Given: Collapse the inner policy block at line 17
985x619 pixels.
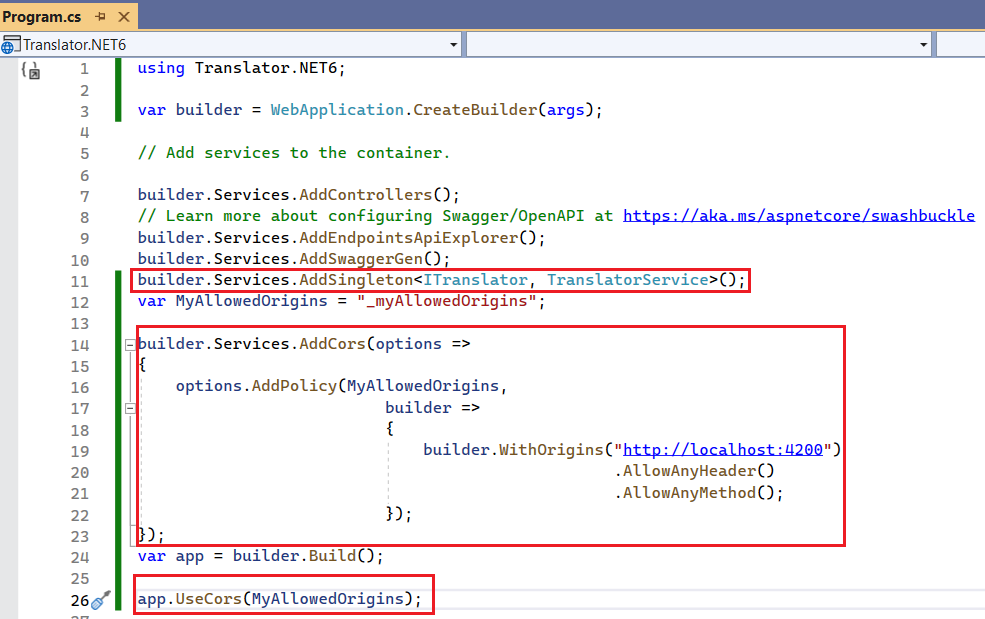Looking at the screenshot, I should click(x=129, y=407).
